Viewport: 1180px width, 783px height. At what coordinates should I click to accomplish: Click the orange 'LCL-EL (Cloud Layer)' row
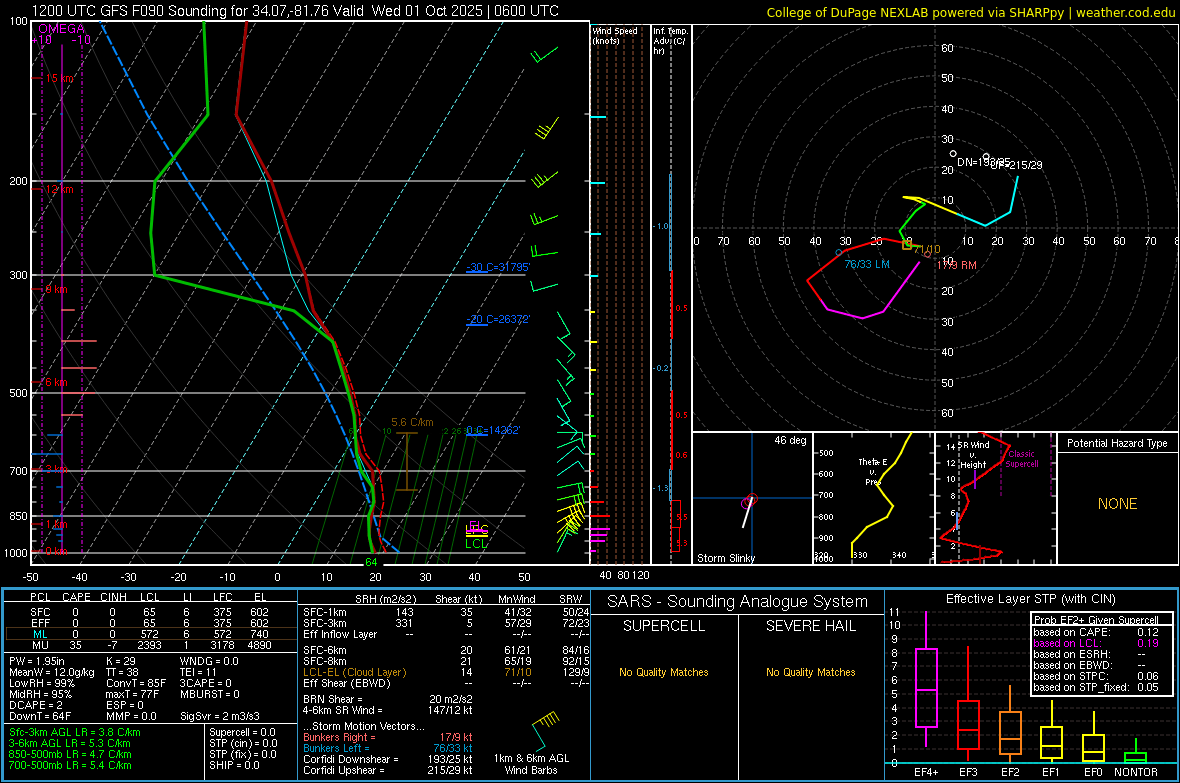click(x=446, y=672)
